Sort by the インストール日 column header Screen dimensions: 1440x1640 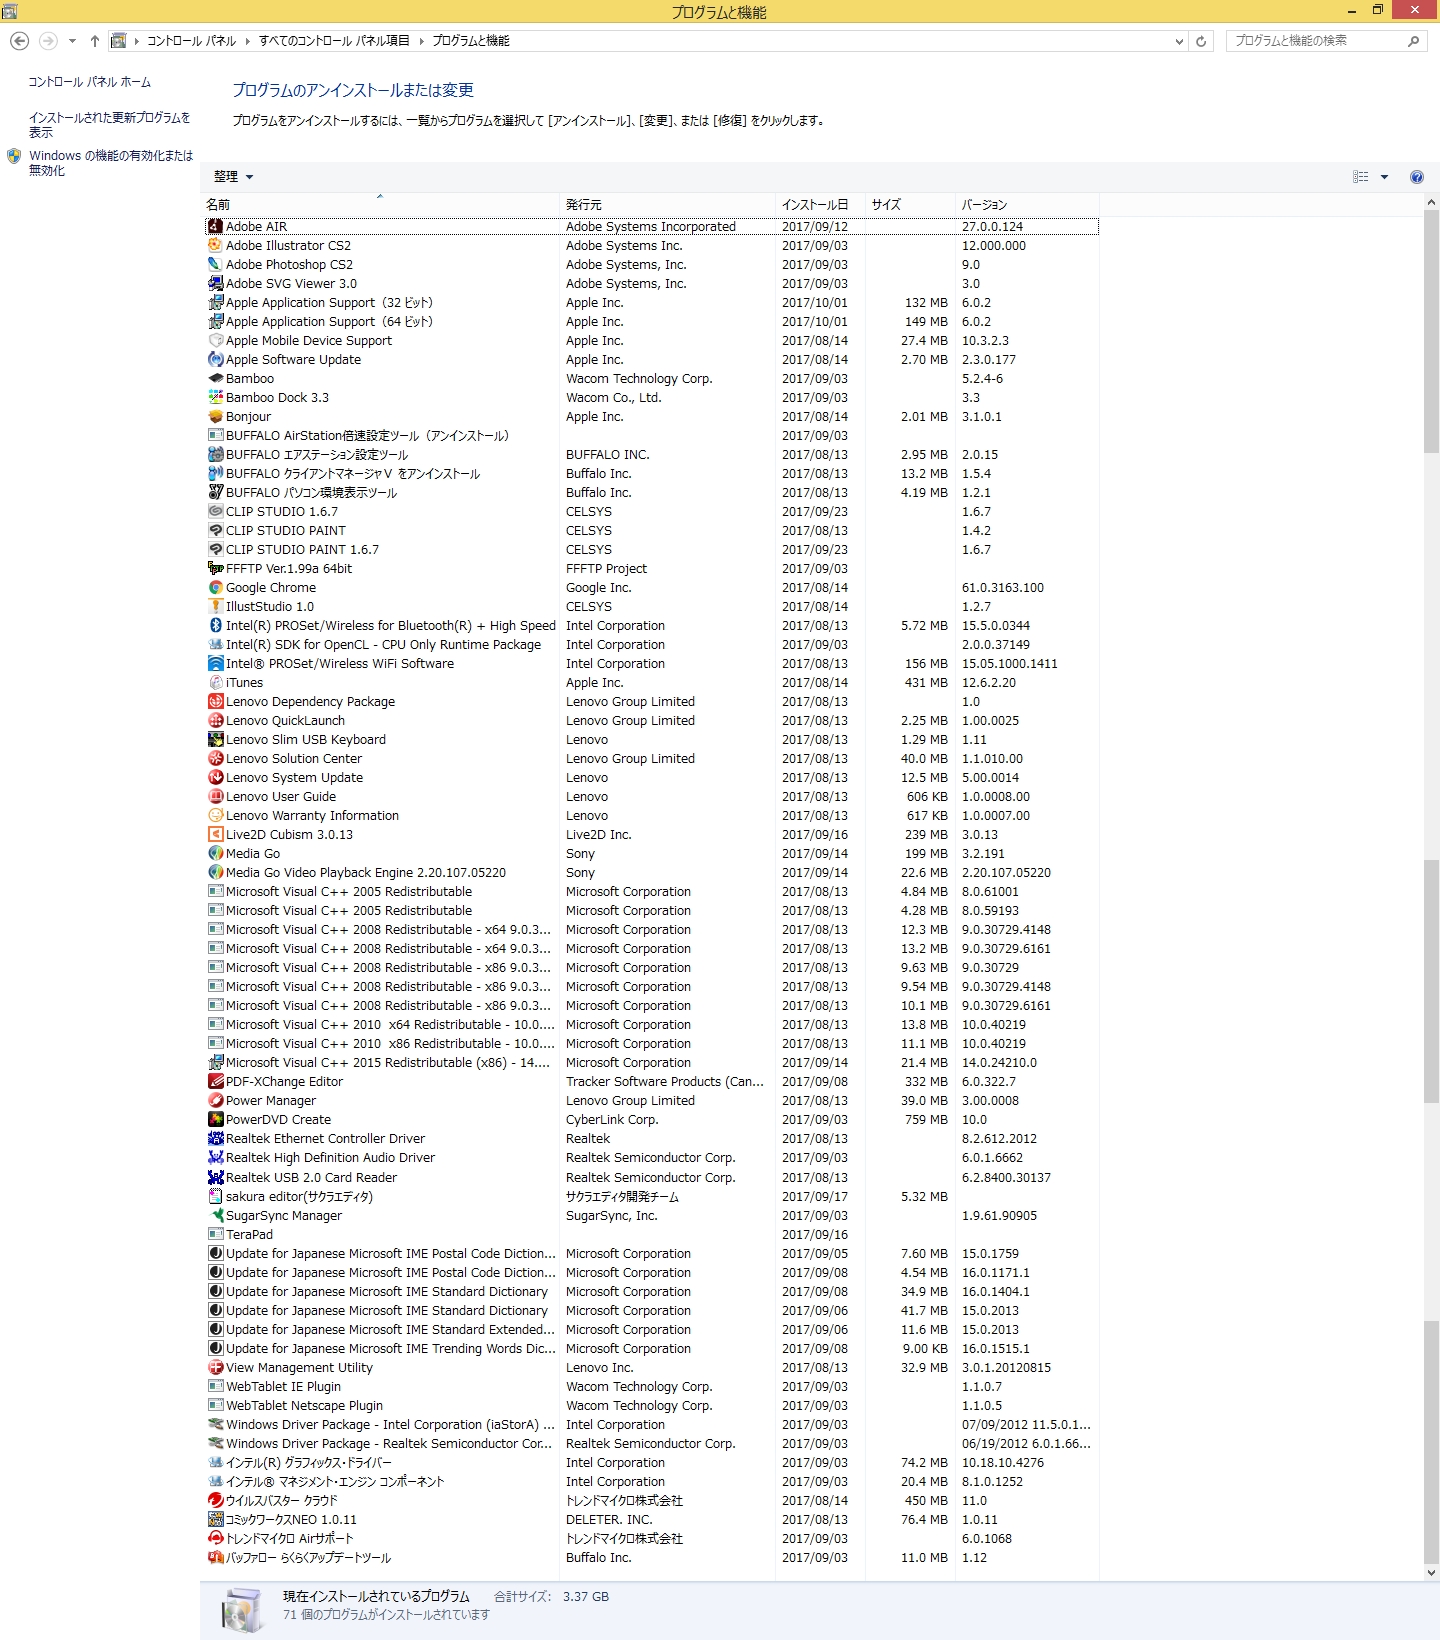820,205
